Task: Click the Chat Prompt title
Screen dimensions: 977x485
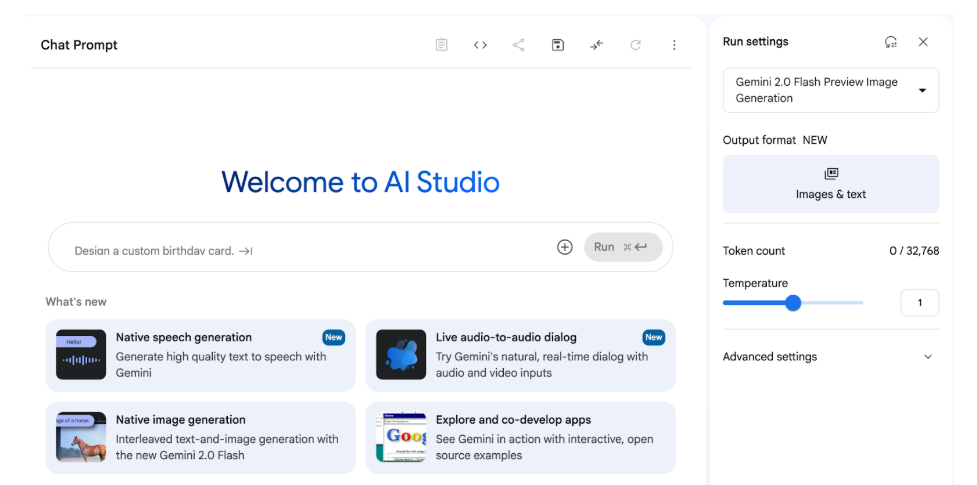Action: pos(79,45)
